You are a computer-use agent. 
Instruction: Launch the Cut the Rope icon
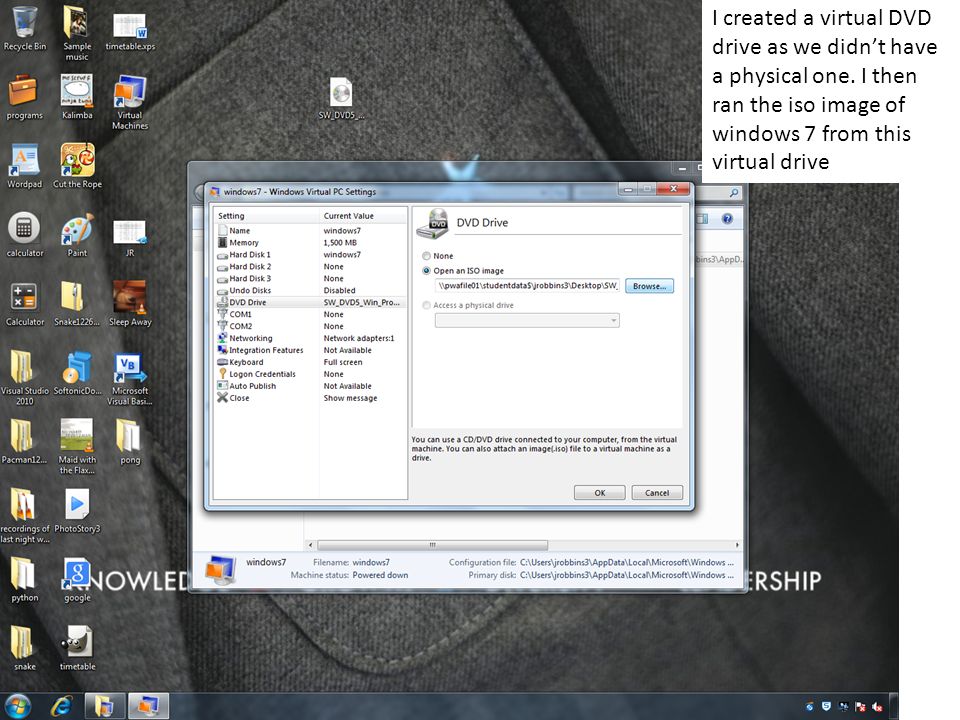click(77, 165)
